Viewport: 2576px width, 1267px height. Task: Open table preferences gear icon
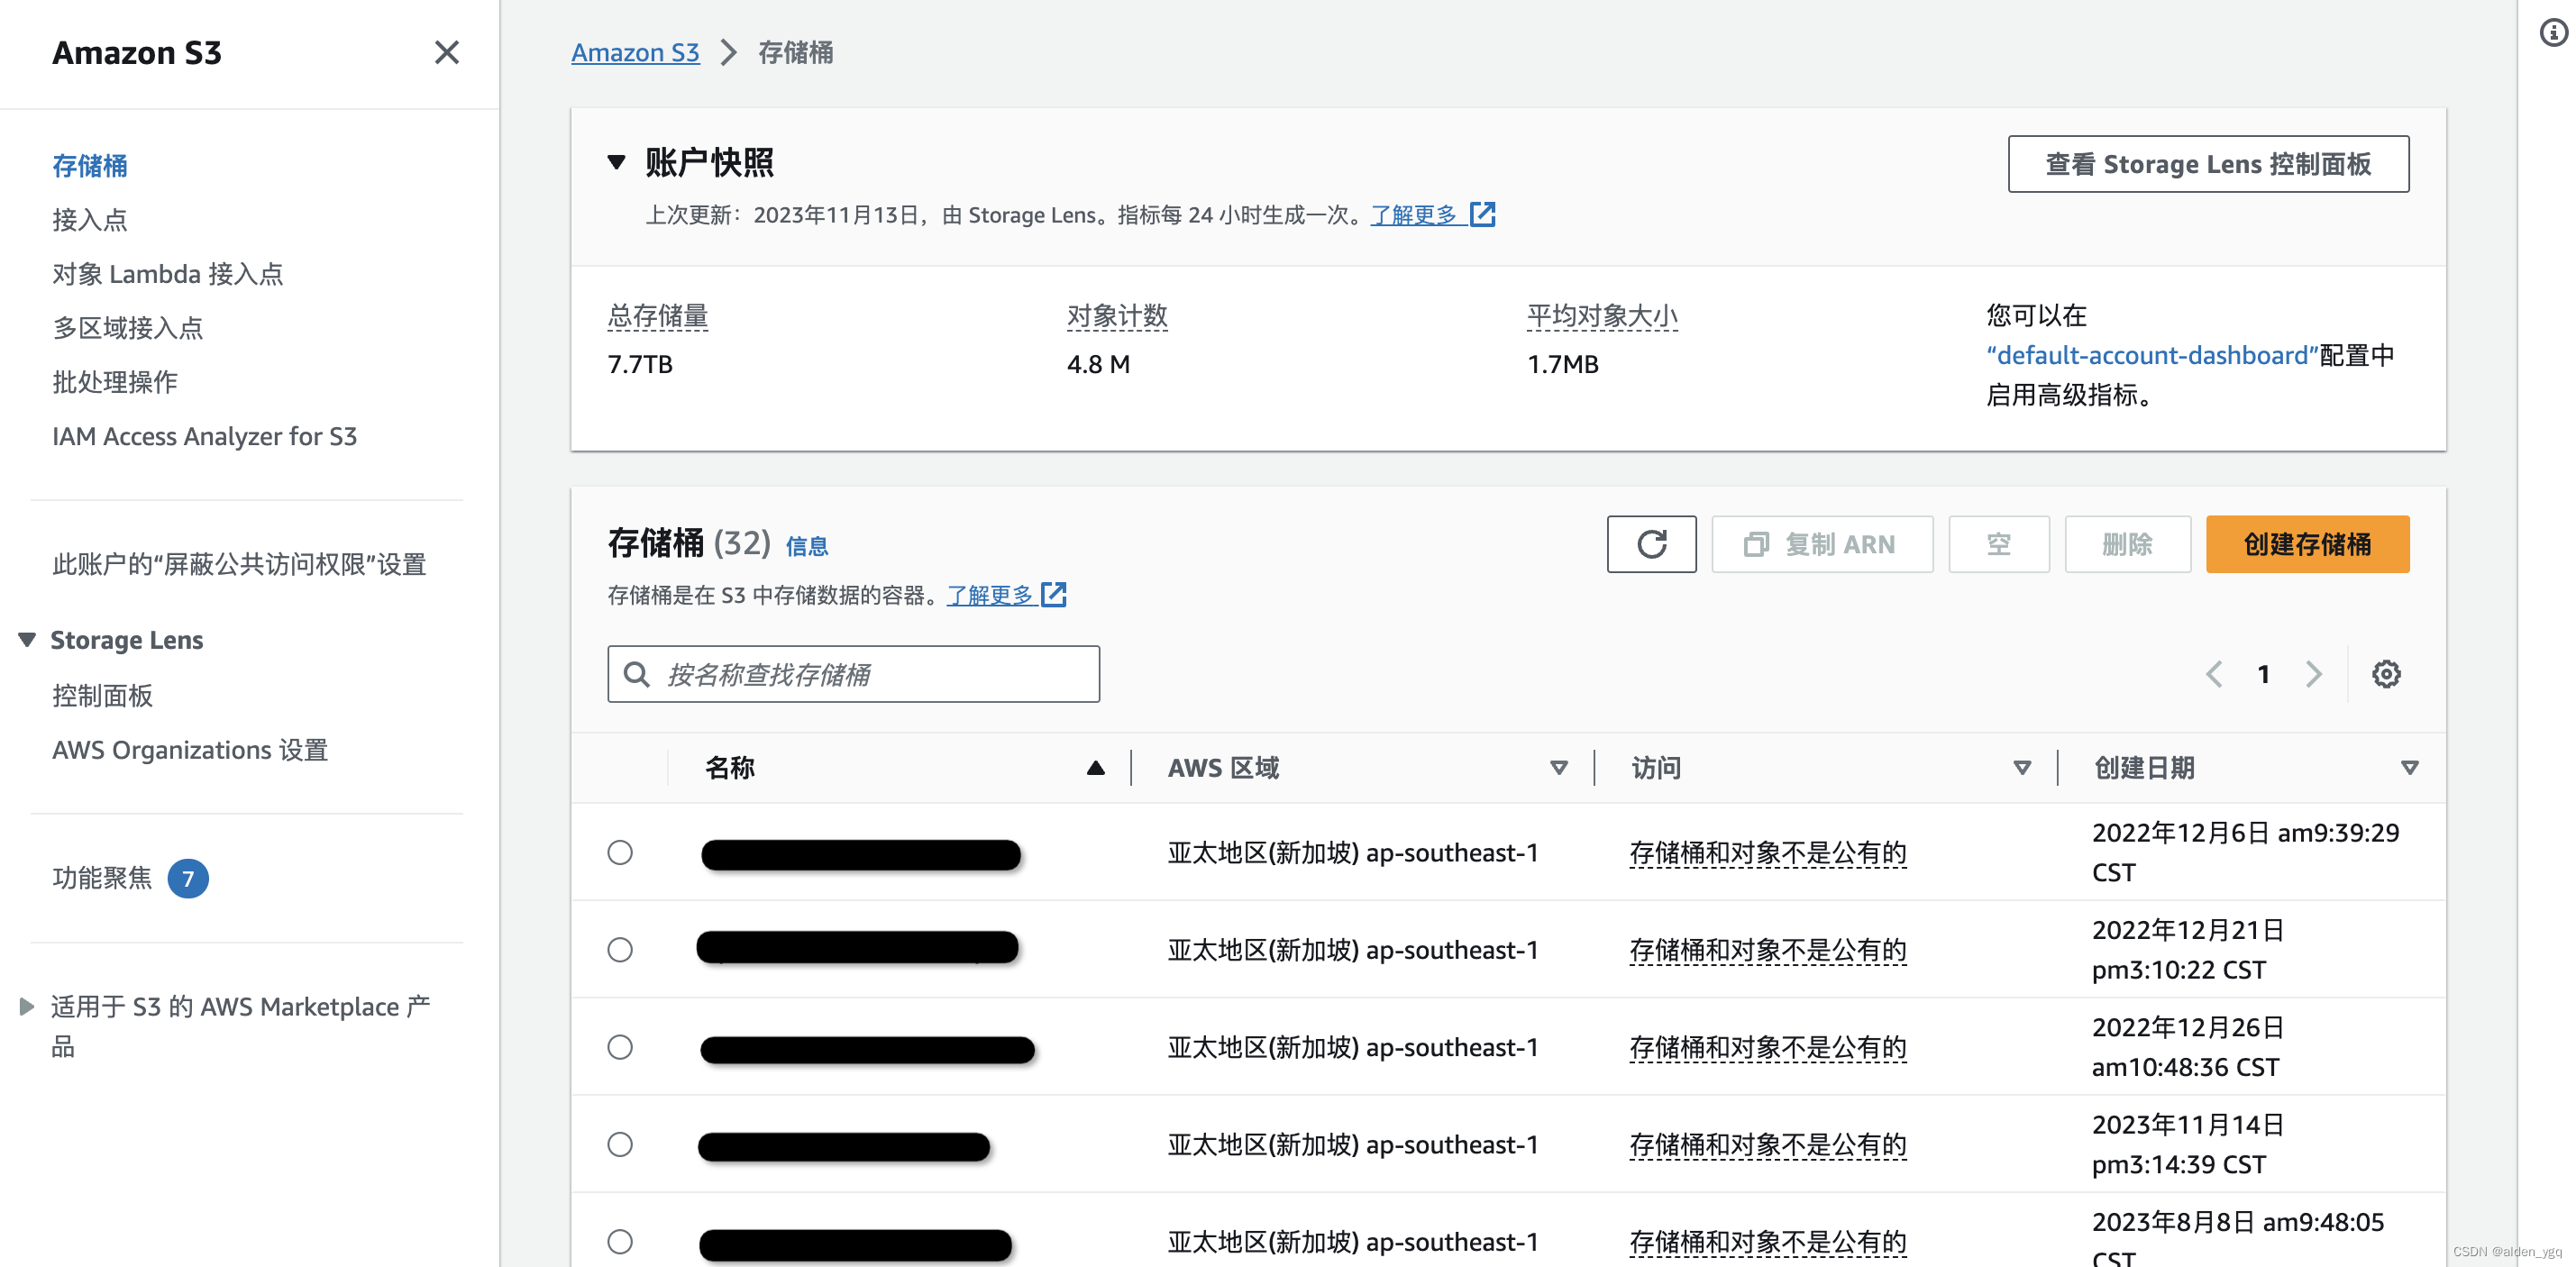[2386, 674]
